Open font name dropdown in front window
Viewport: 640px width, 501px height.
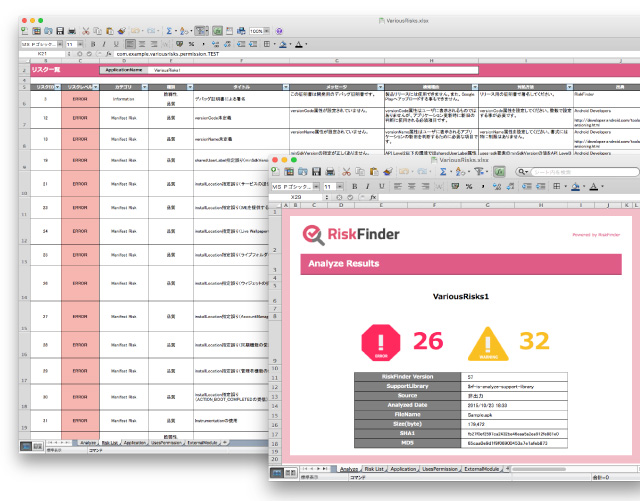click(x=316, y=187)
